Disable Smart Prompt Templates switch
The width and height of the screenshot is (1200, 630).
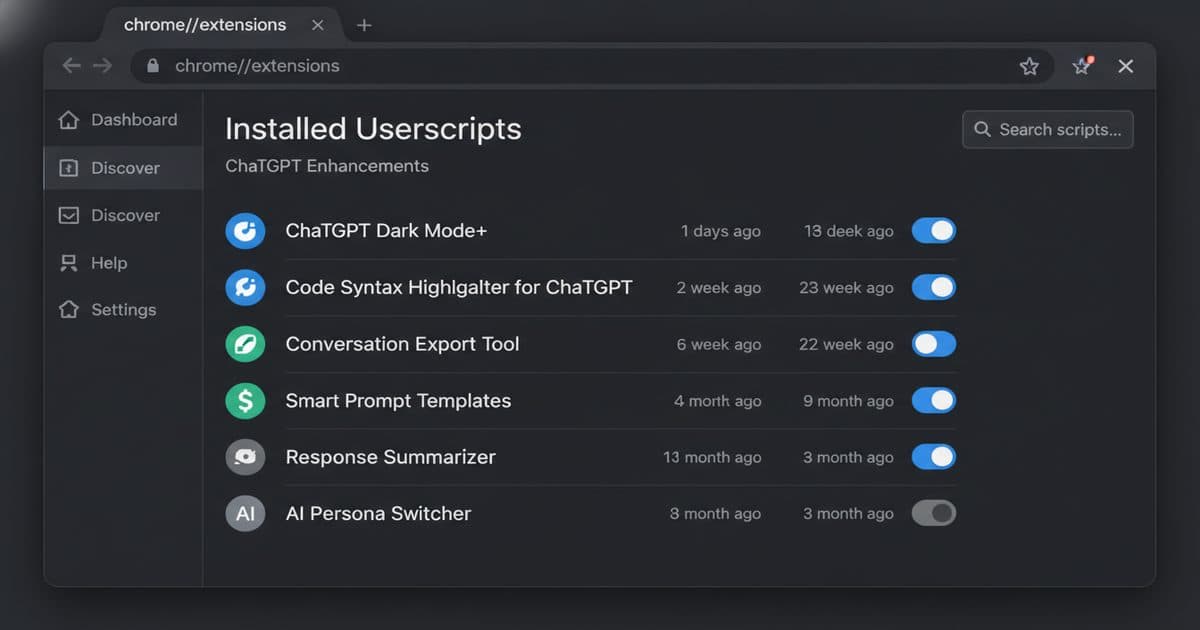[934, 401]
